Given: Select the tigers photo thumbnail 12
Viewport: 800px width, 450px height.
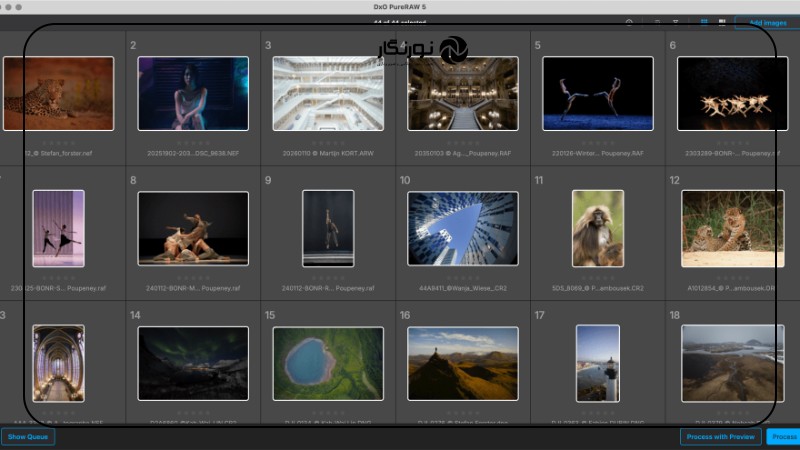Looking at the screenshot, I should point(732,228).
